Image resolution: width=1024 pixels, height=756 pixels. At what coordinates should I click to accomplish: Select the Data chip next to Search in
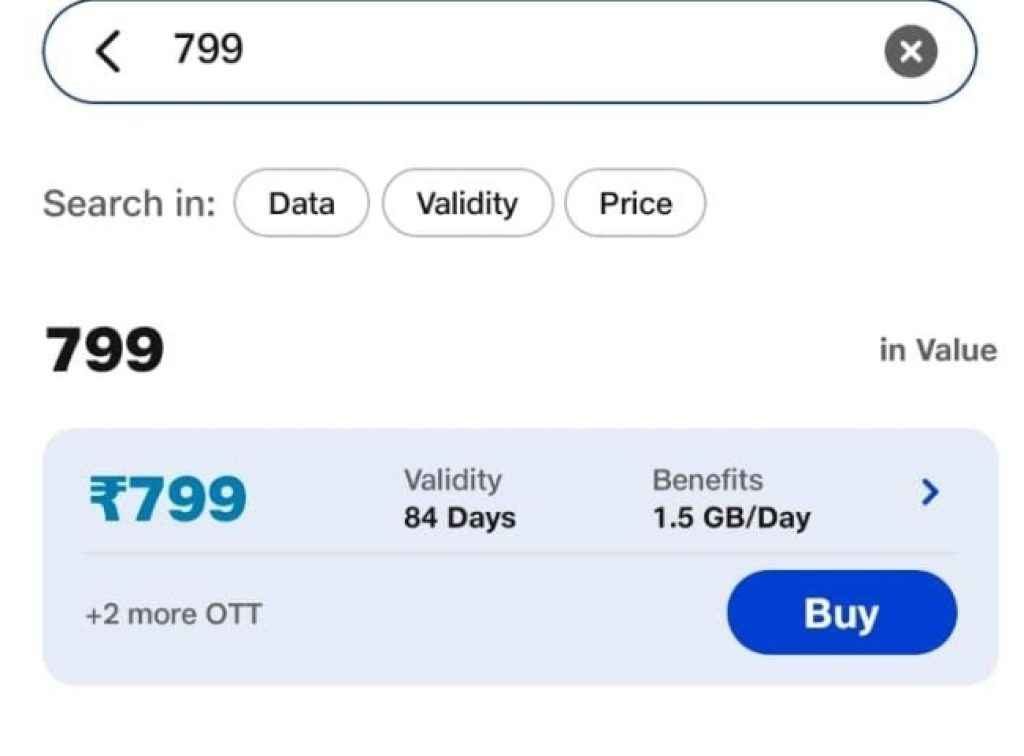[302, 203]
